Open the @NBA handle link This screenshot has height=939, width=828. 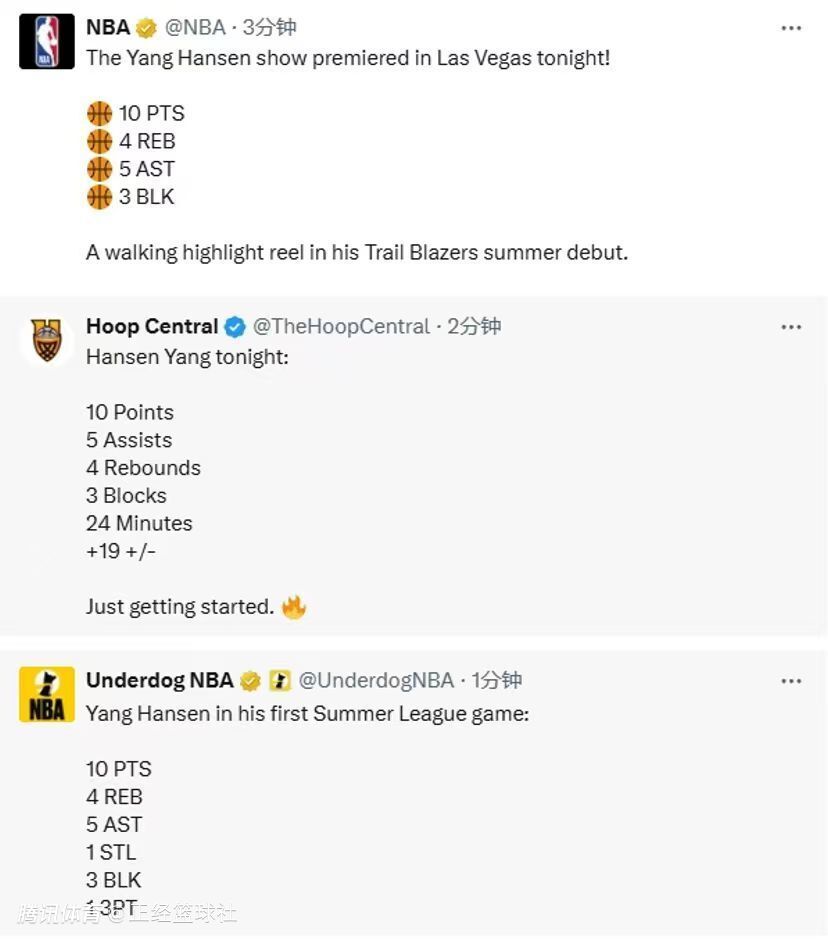(x=195, y=28)
